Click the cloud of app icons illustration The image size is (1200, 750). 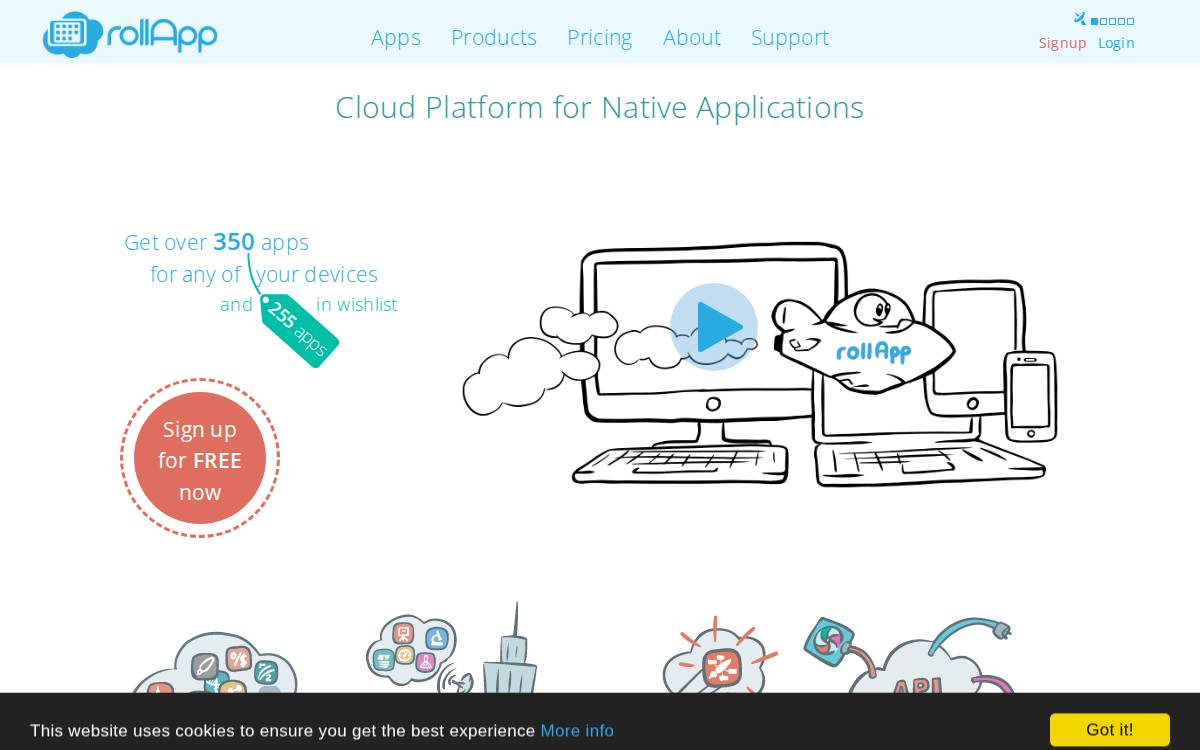click(x=213, y=662)
